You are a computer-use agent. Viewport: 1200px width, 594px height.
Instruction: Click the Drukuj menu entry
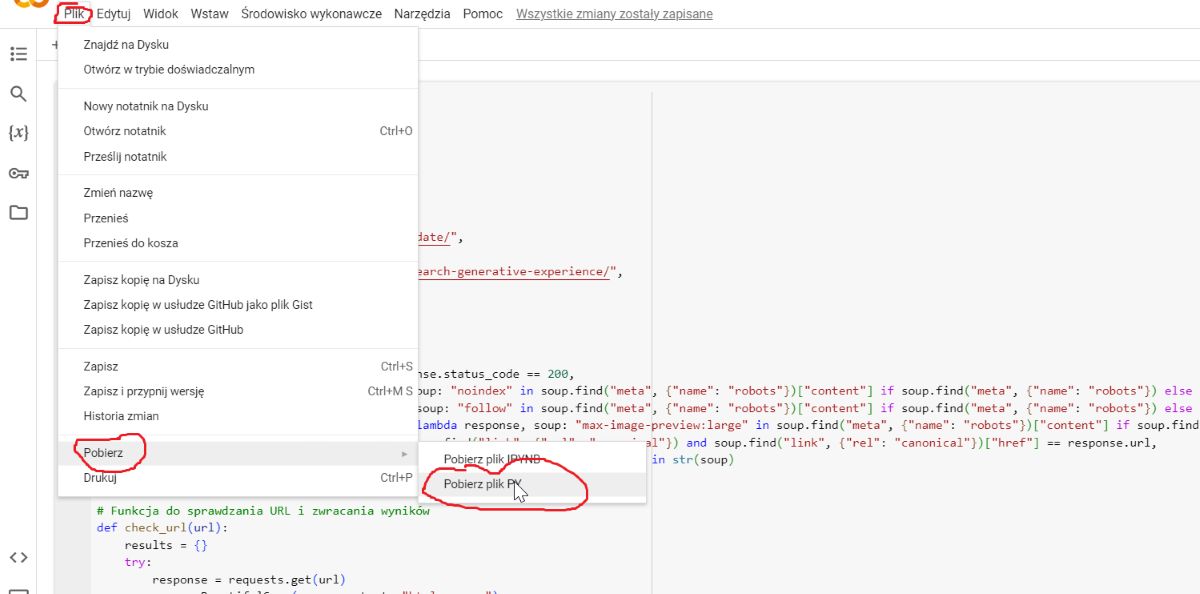101,478
